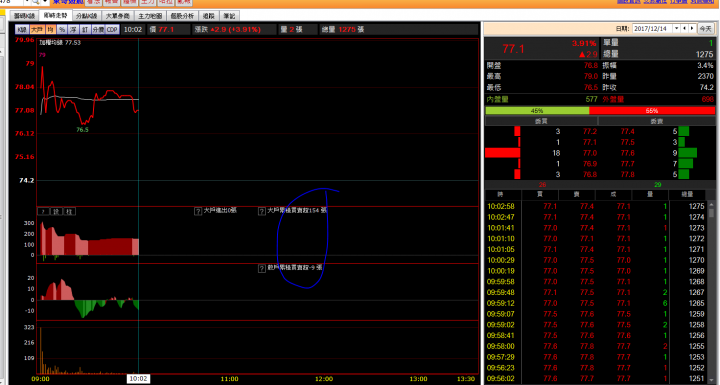Toggle the 分價 price distribution button
This screenshot has height=385, width=720.
98,29
